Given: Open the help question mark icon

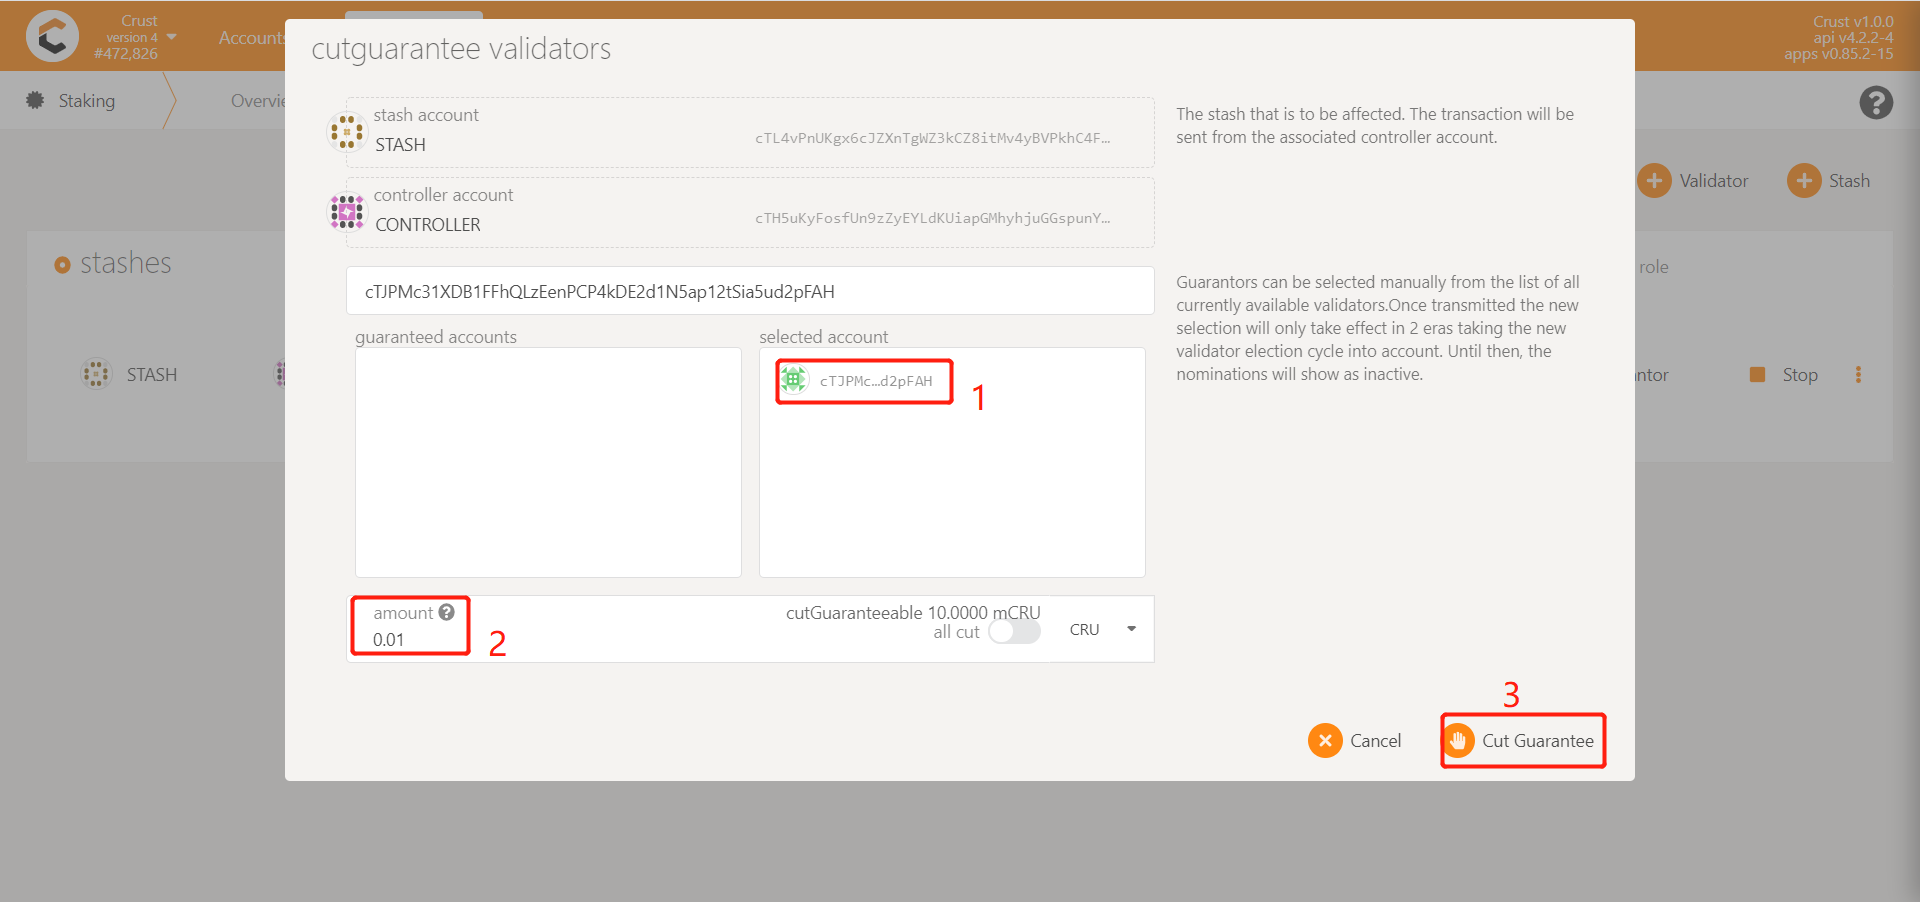Looking at the screenshot, I should click(x=1876, y=102).
